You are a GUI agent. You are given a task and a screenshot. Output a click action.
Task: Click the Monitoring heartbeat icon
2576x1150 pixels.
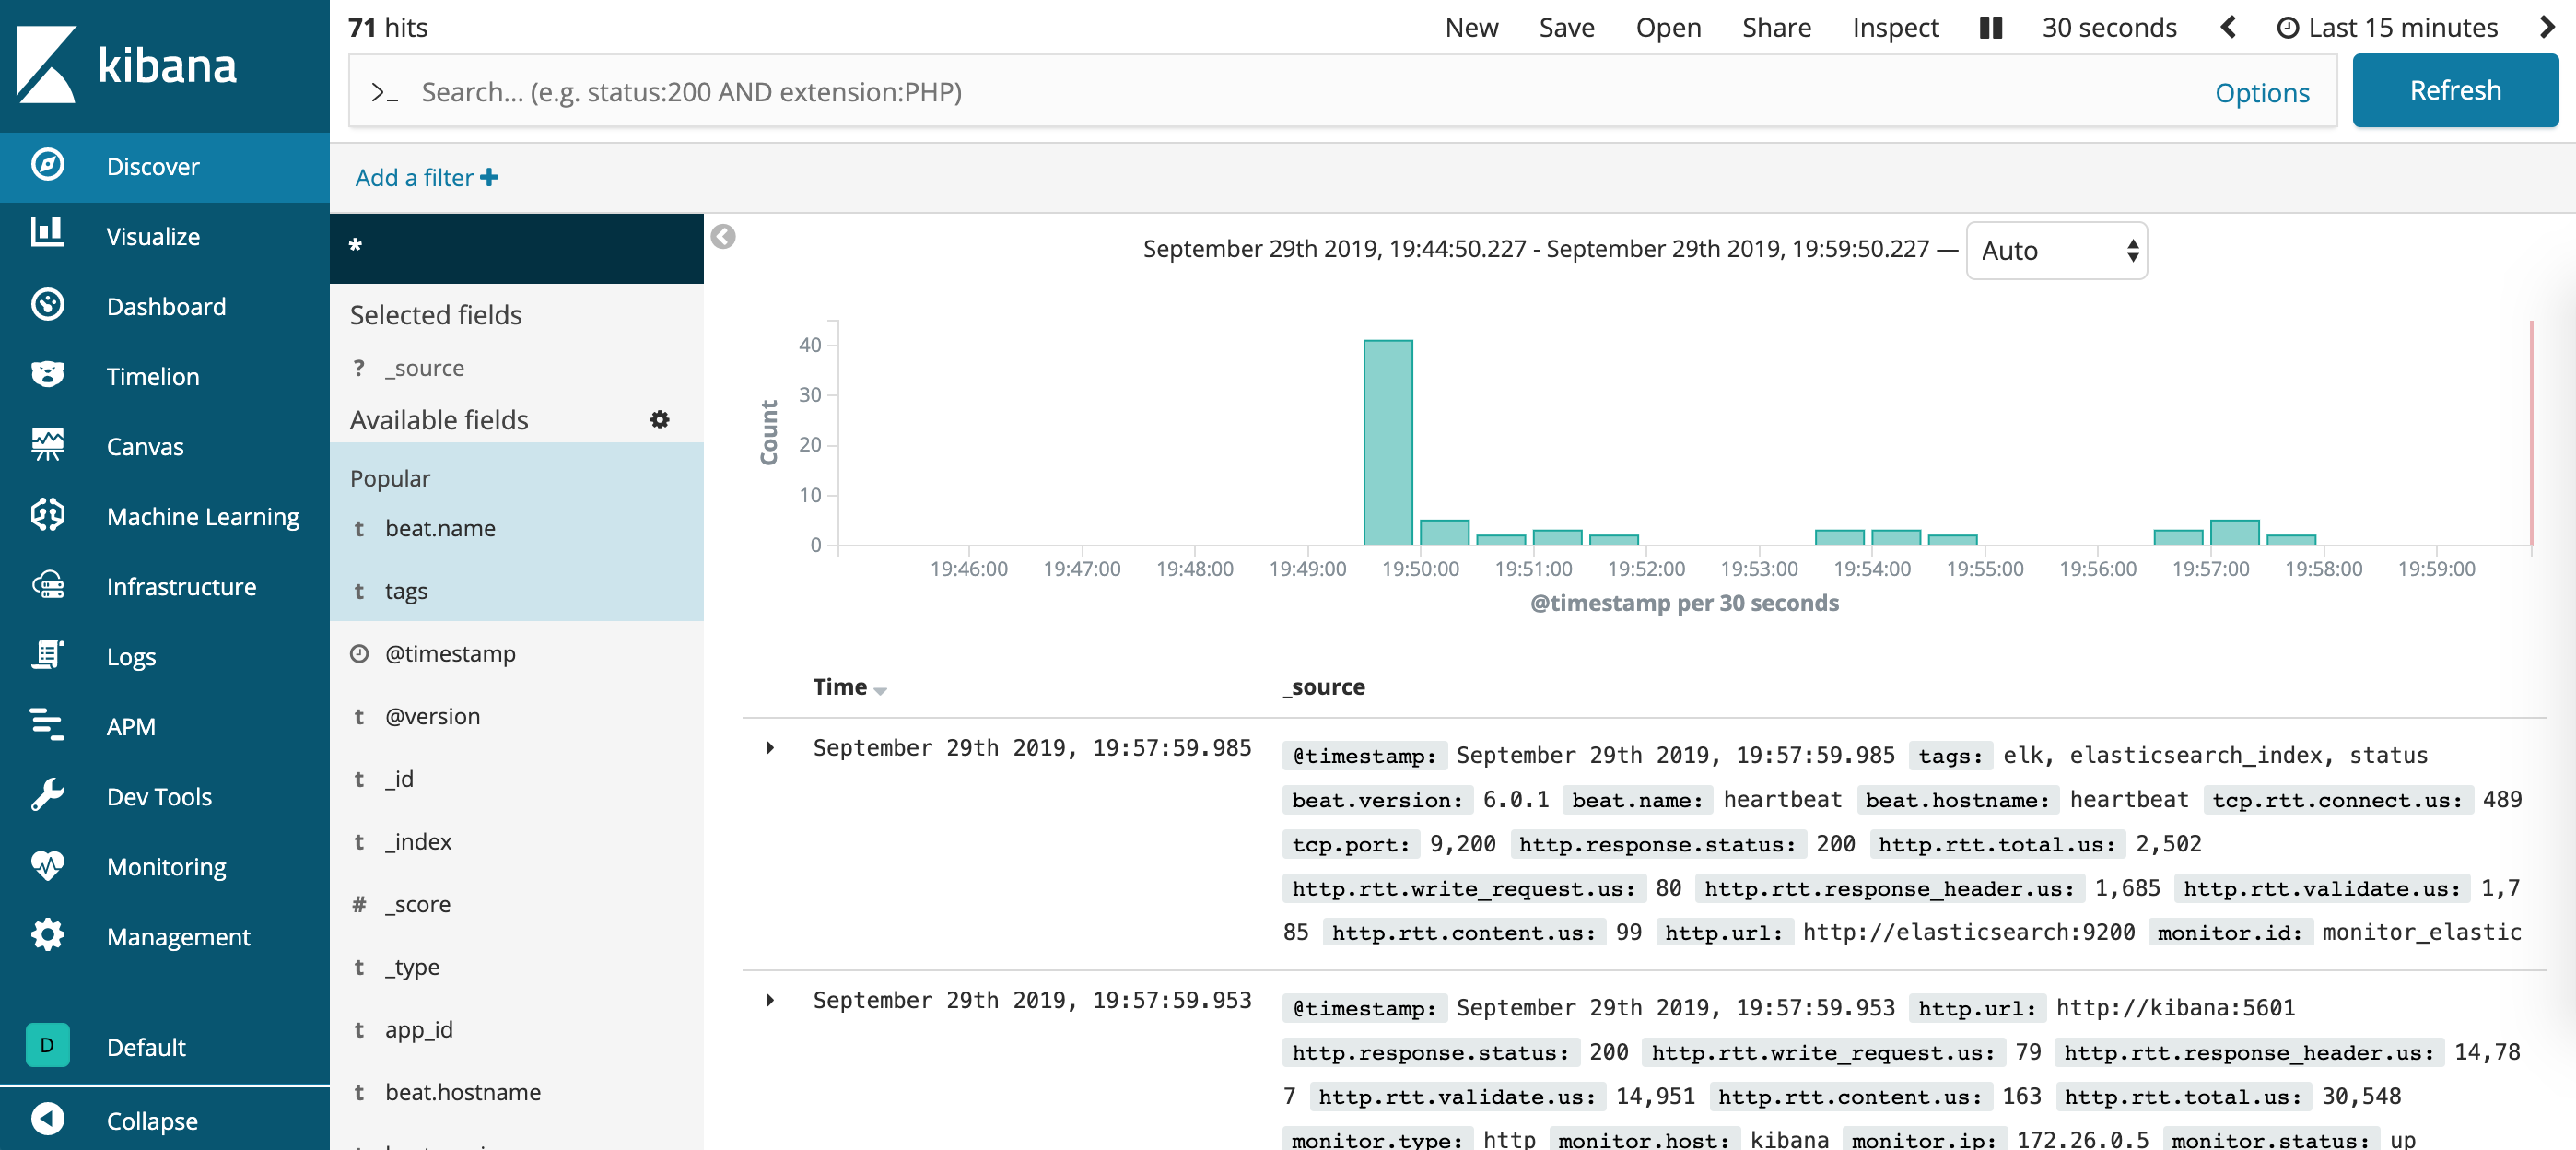(47, 865)
